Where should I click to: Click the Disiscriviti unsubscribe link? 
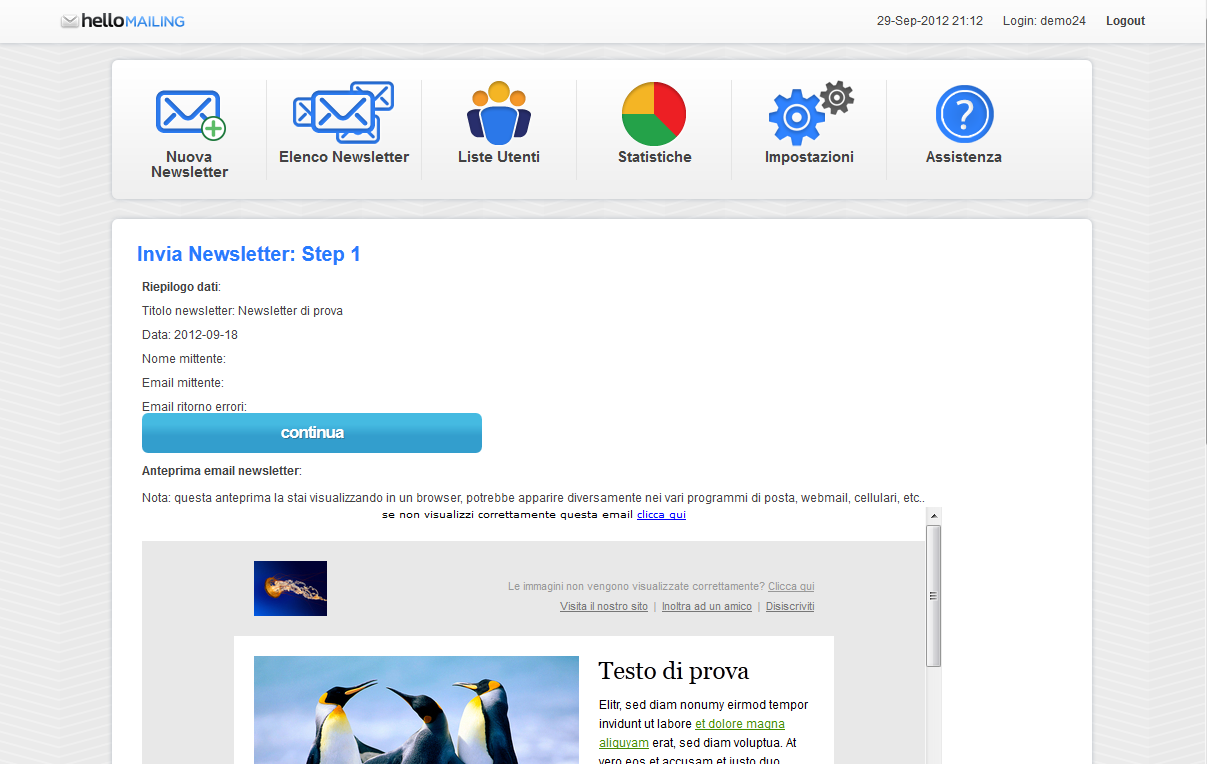(x=790, y=606)
